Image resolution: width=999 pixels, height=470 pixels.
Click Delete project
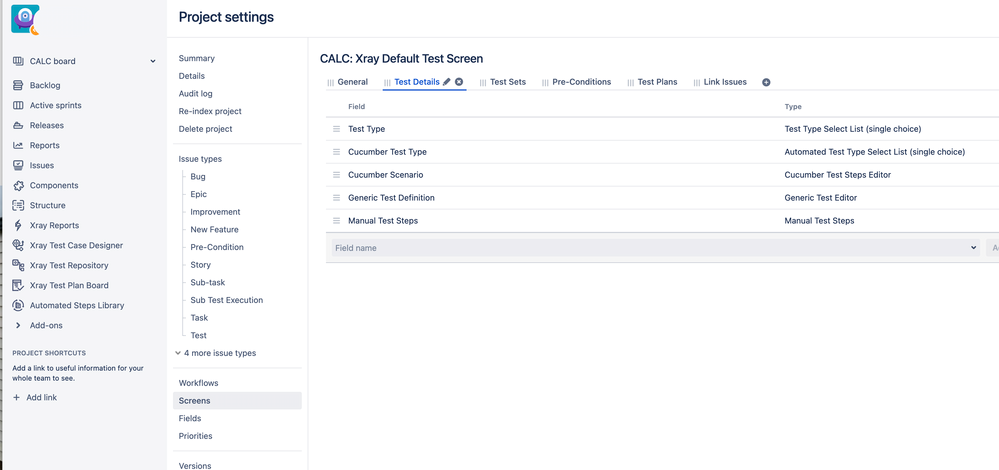coord(205,129)
